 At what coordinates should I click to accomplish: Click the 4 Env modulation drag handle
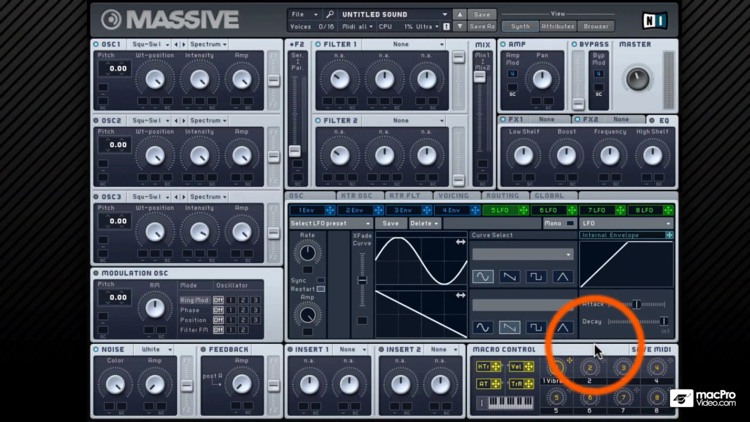coord(475,210)
